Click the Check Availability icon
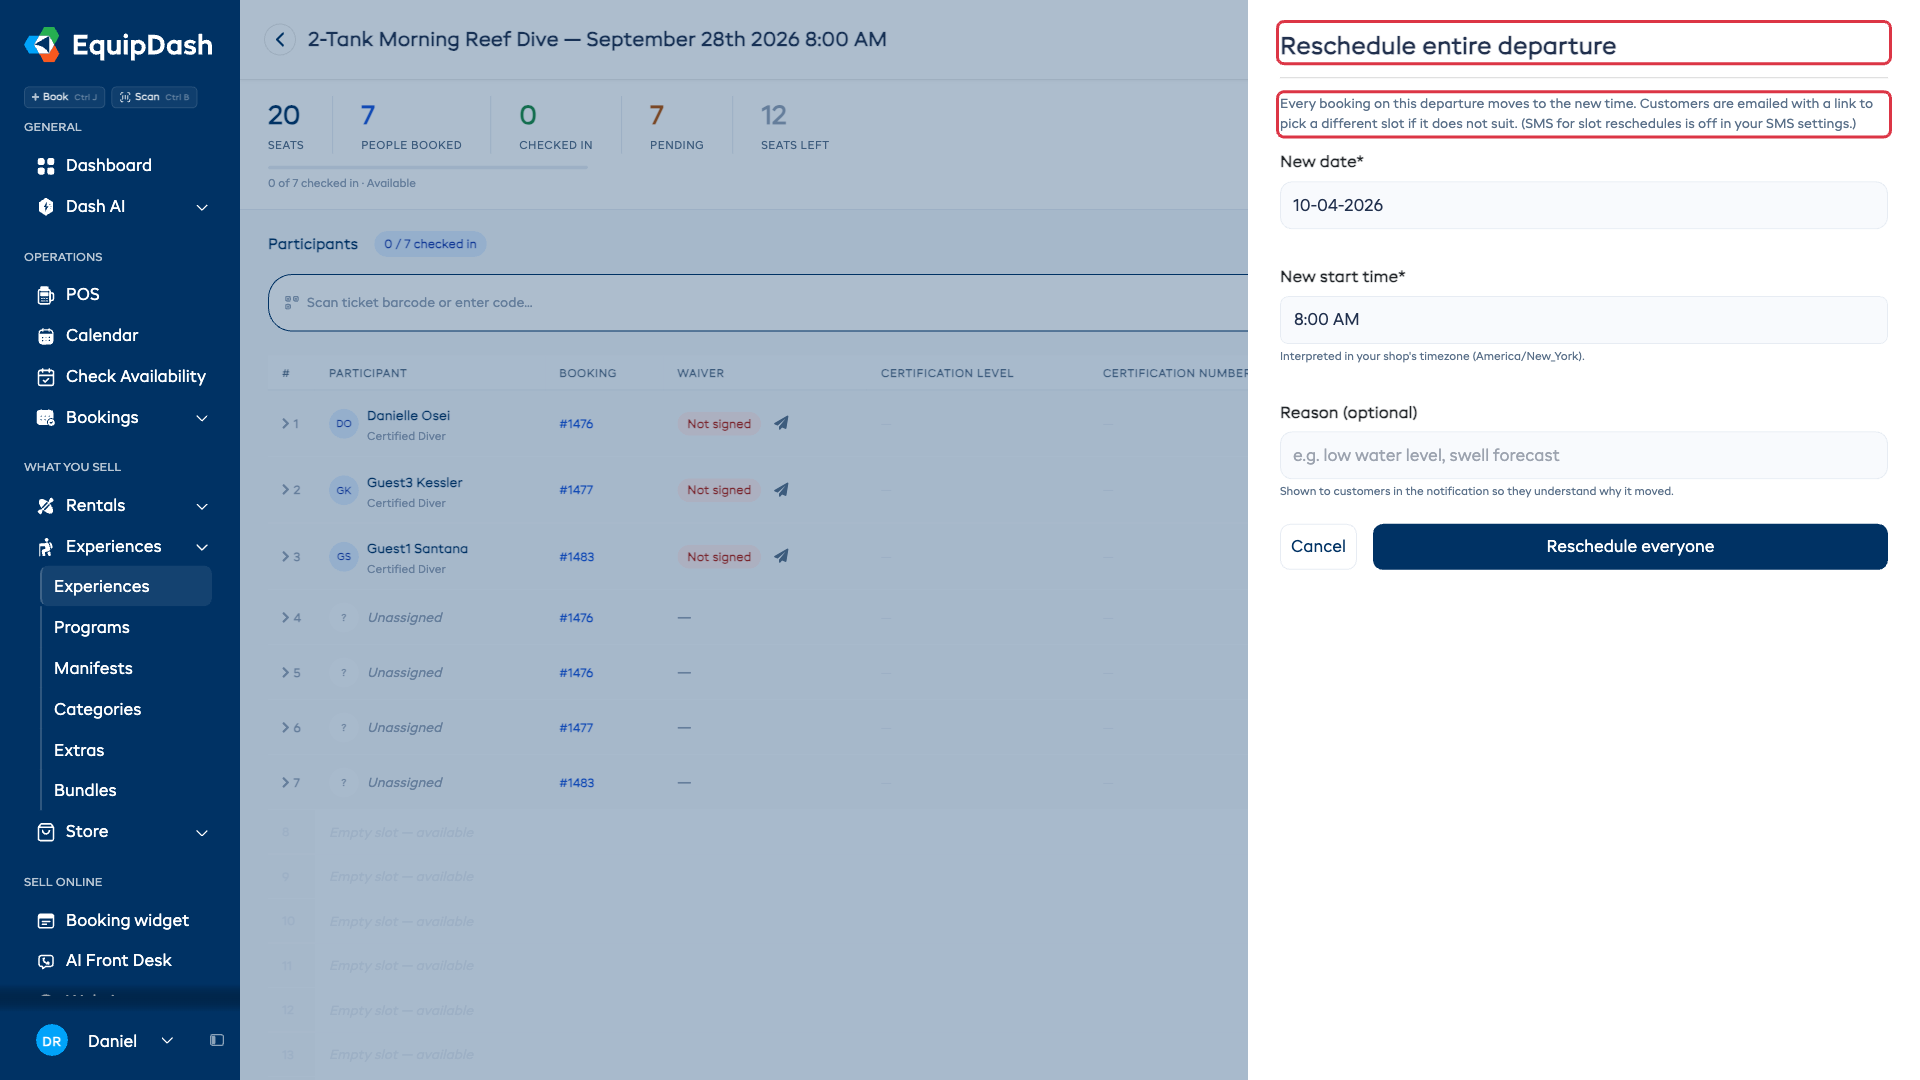 (x=46, y=377)
